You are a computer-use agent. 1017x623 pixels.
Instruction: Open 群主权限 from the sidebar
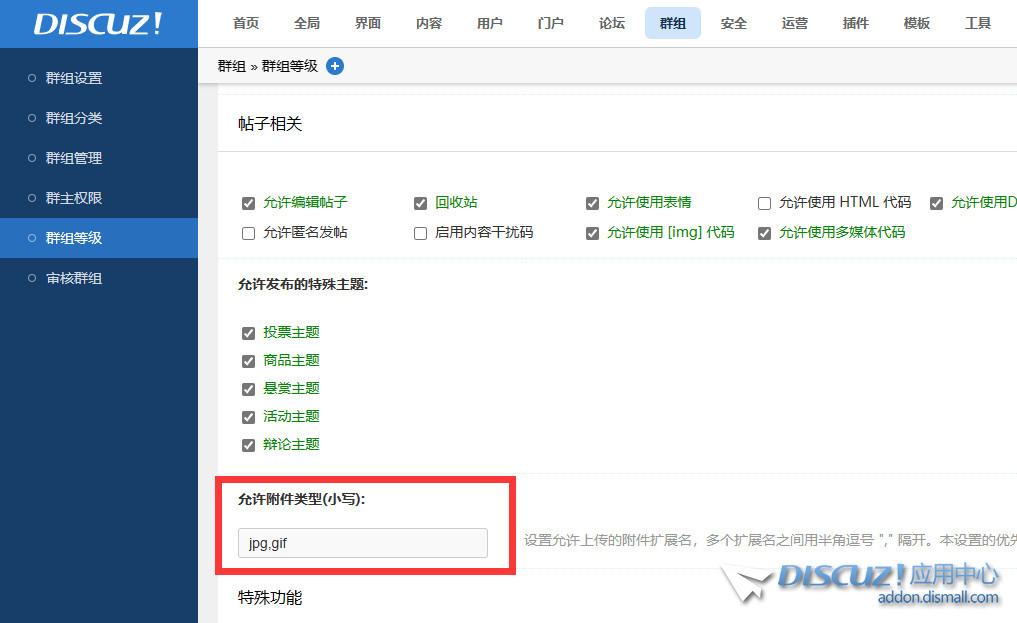pos(74,198)
